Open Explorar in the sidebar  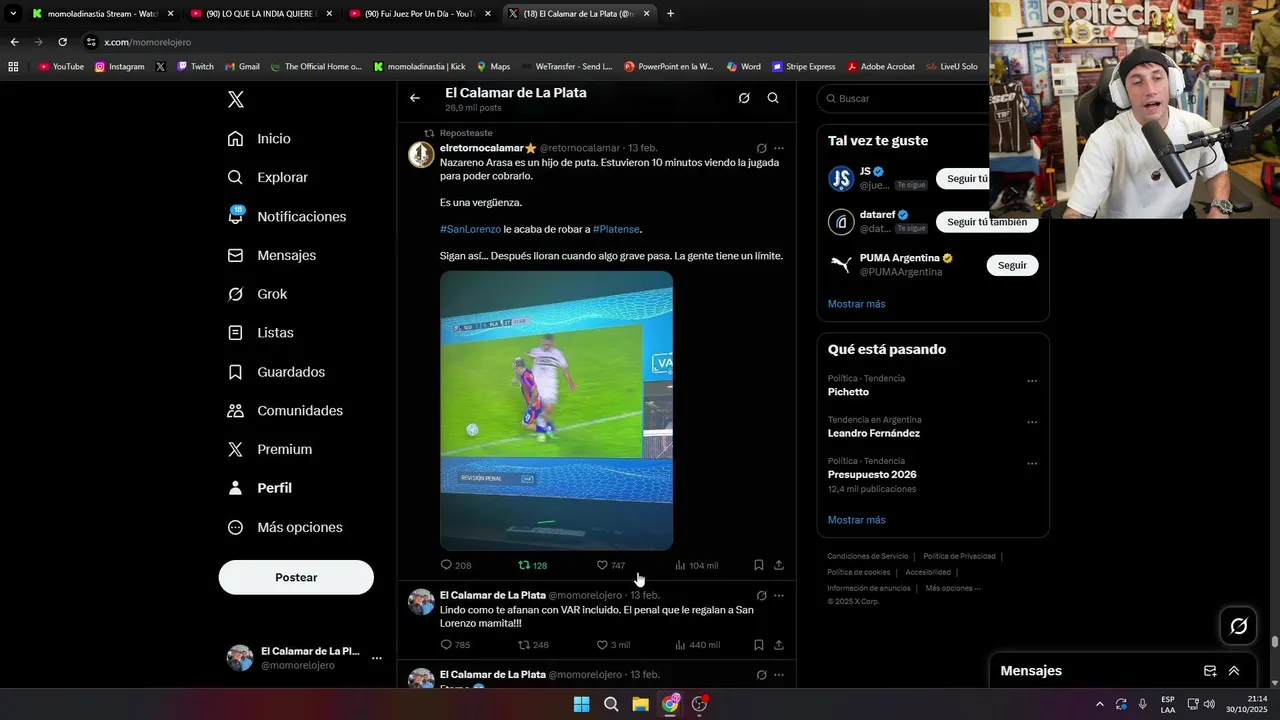267,177
